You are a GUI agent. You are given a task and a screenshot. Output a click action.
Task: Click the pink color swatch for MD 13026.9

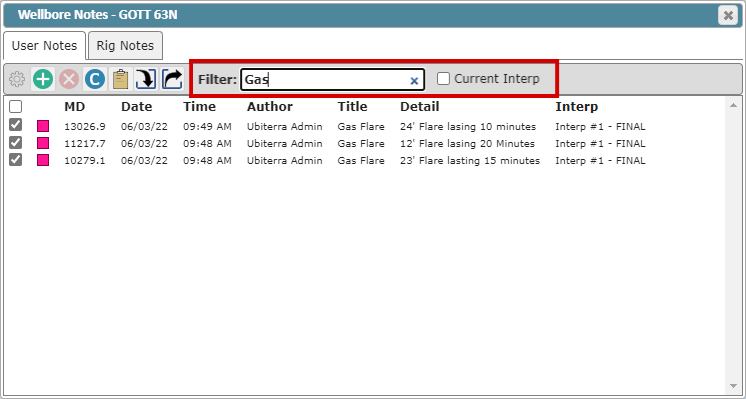pos(43,126)
